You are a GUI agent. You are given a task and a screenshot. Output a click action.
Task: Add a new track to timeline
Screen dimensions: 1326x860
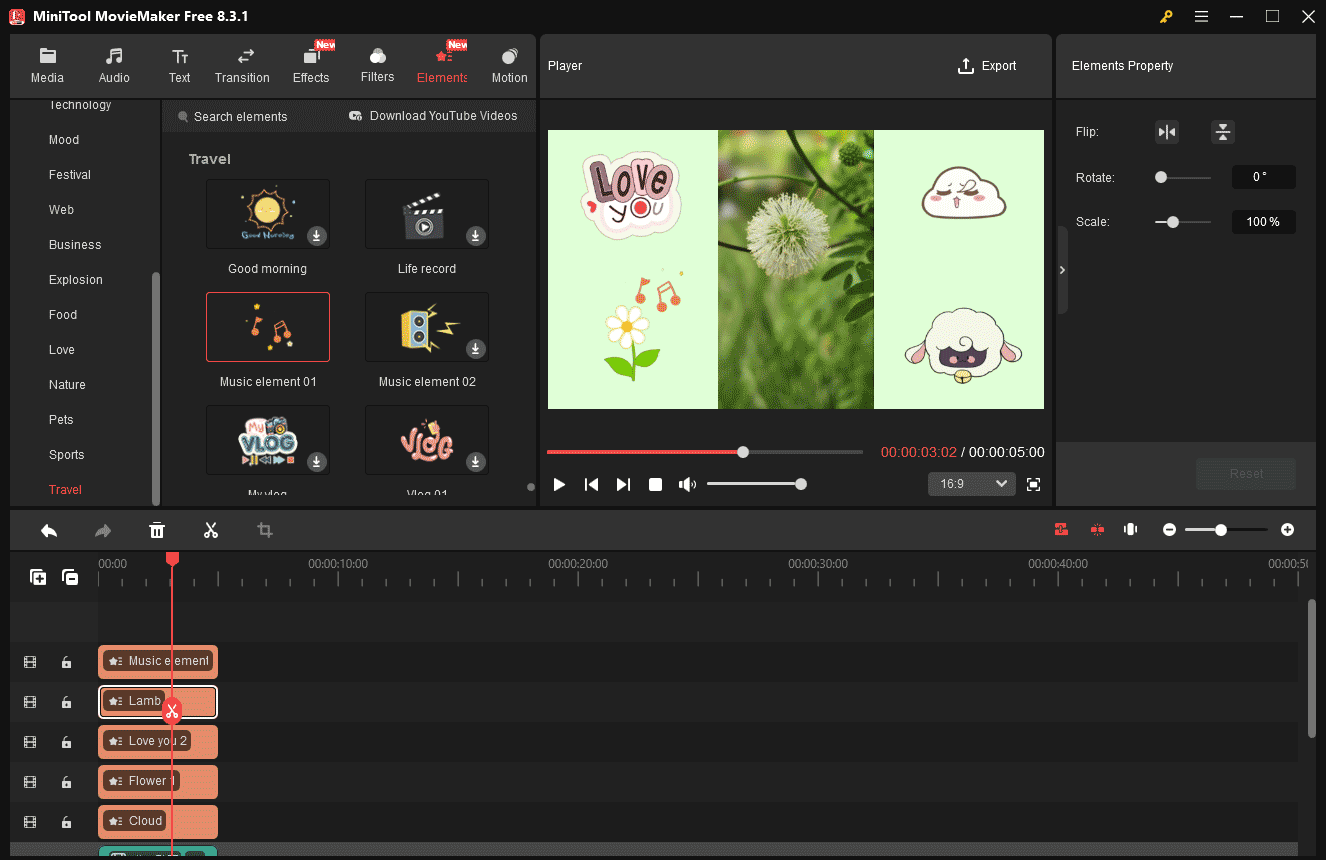[38, 577]
